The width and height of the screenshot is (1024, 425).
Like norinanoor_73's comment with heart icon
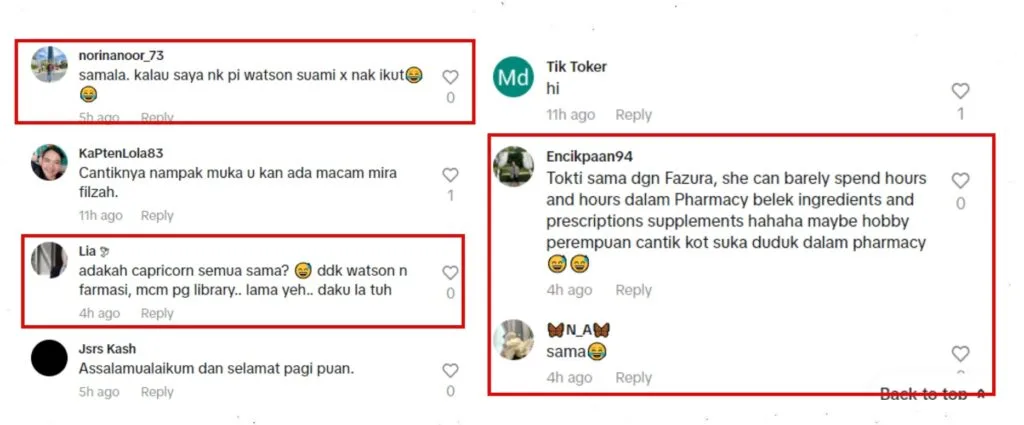tap(451, 77)
